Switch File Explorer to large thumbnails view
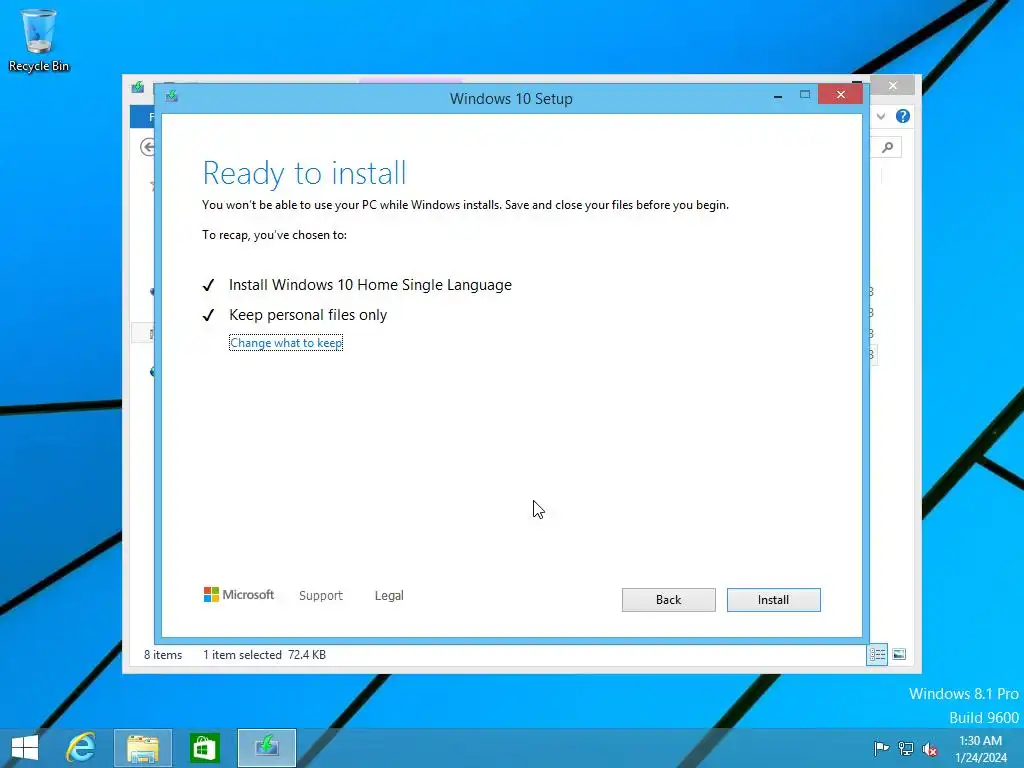 click(x=899, y=654)
